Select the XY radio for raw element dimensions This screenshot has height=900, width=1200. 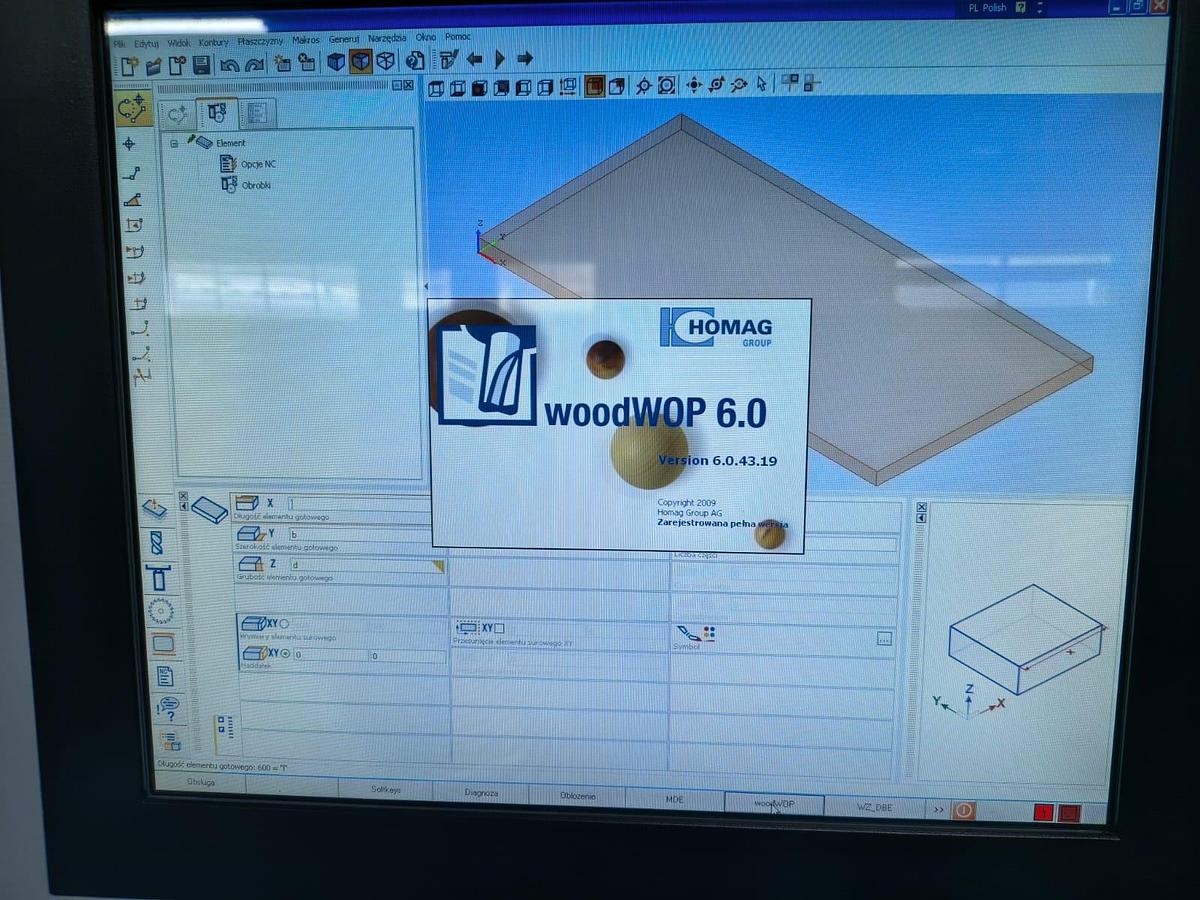pos(284,624)
